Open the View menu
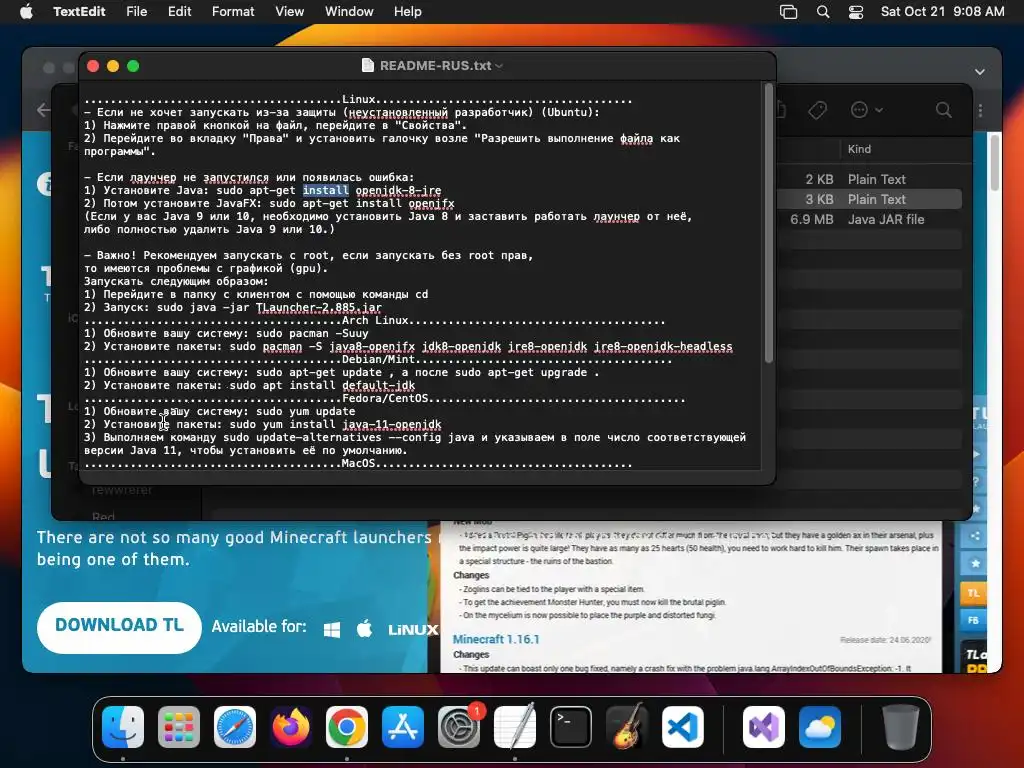Screen dimensions: 1024x768 pyautogui.click(x=289, y=12)
